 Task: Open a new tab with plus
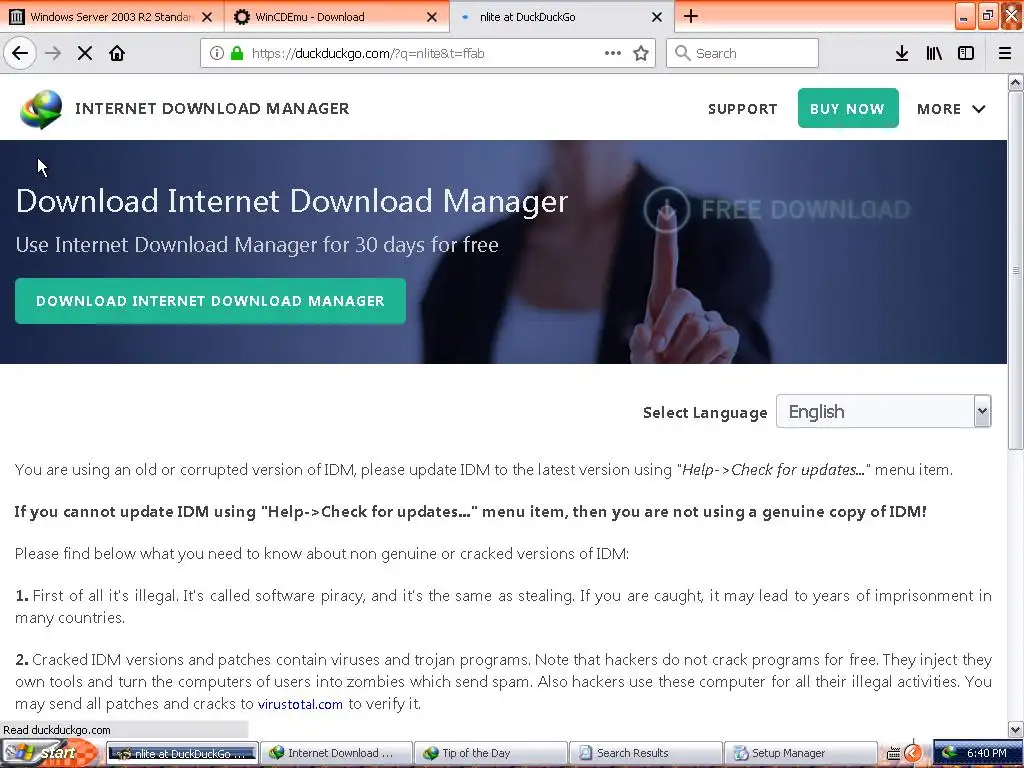(x=691, y=16)
